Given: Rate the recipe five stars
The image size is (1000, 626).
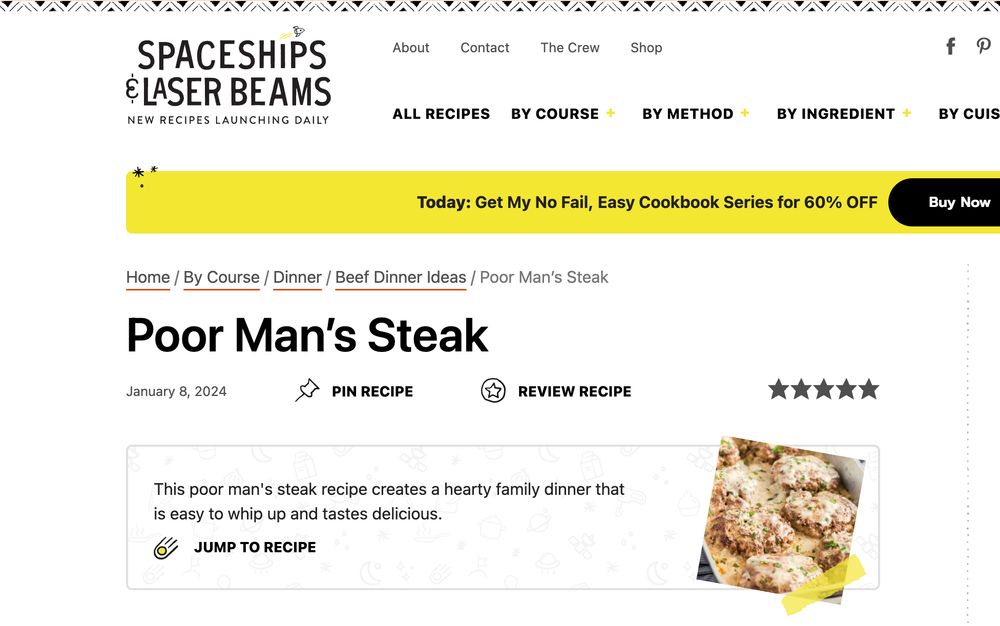Looking at the screenshot, I should (x=870, y=389).
